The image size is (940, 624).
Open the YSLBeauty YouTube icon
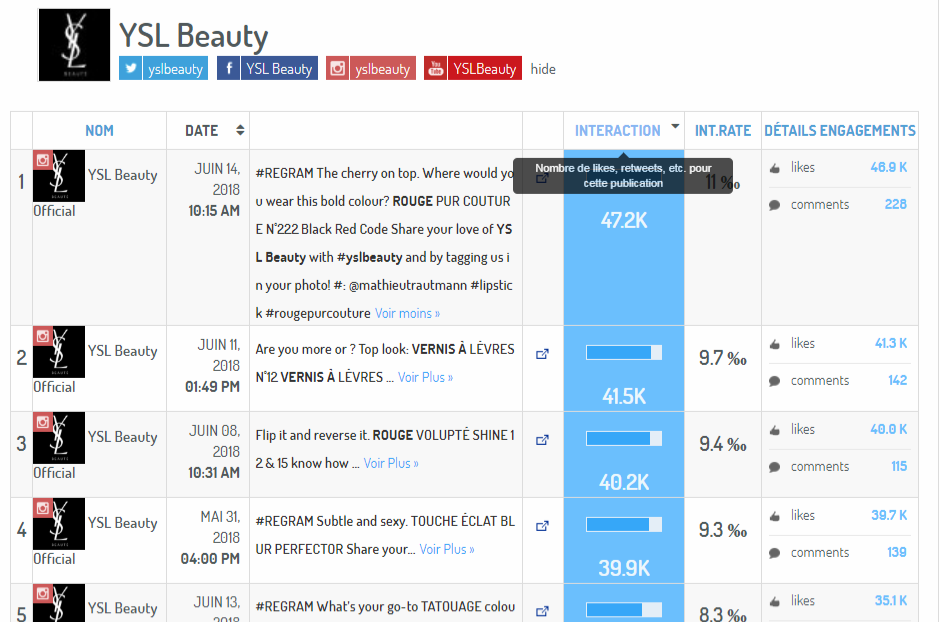[x=436, y=68]
